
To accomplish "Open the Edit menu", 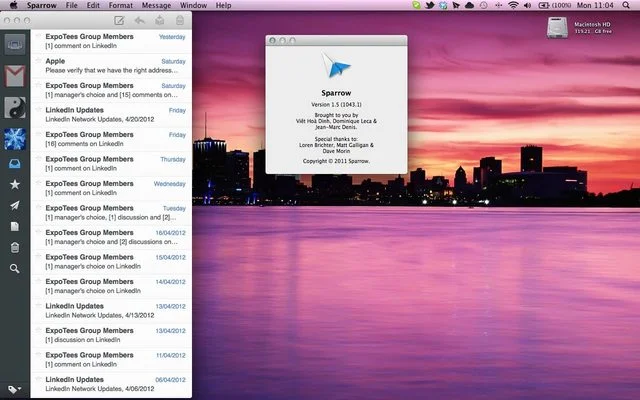I will tap(93, 5).
